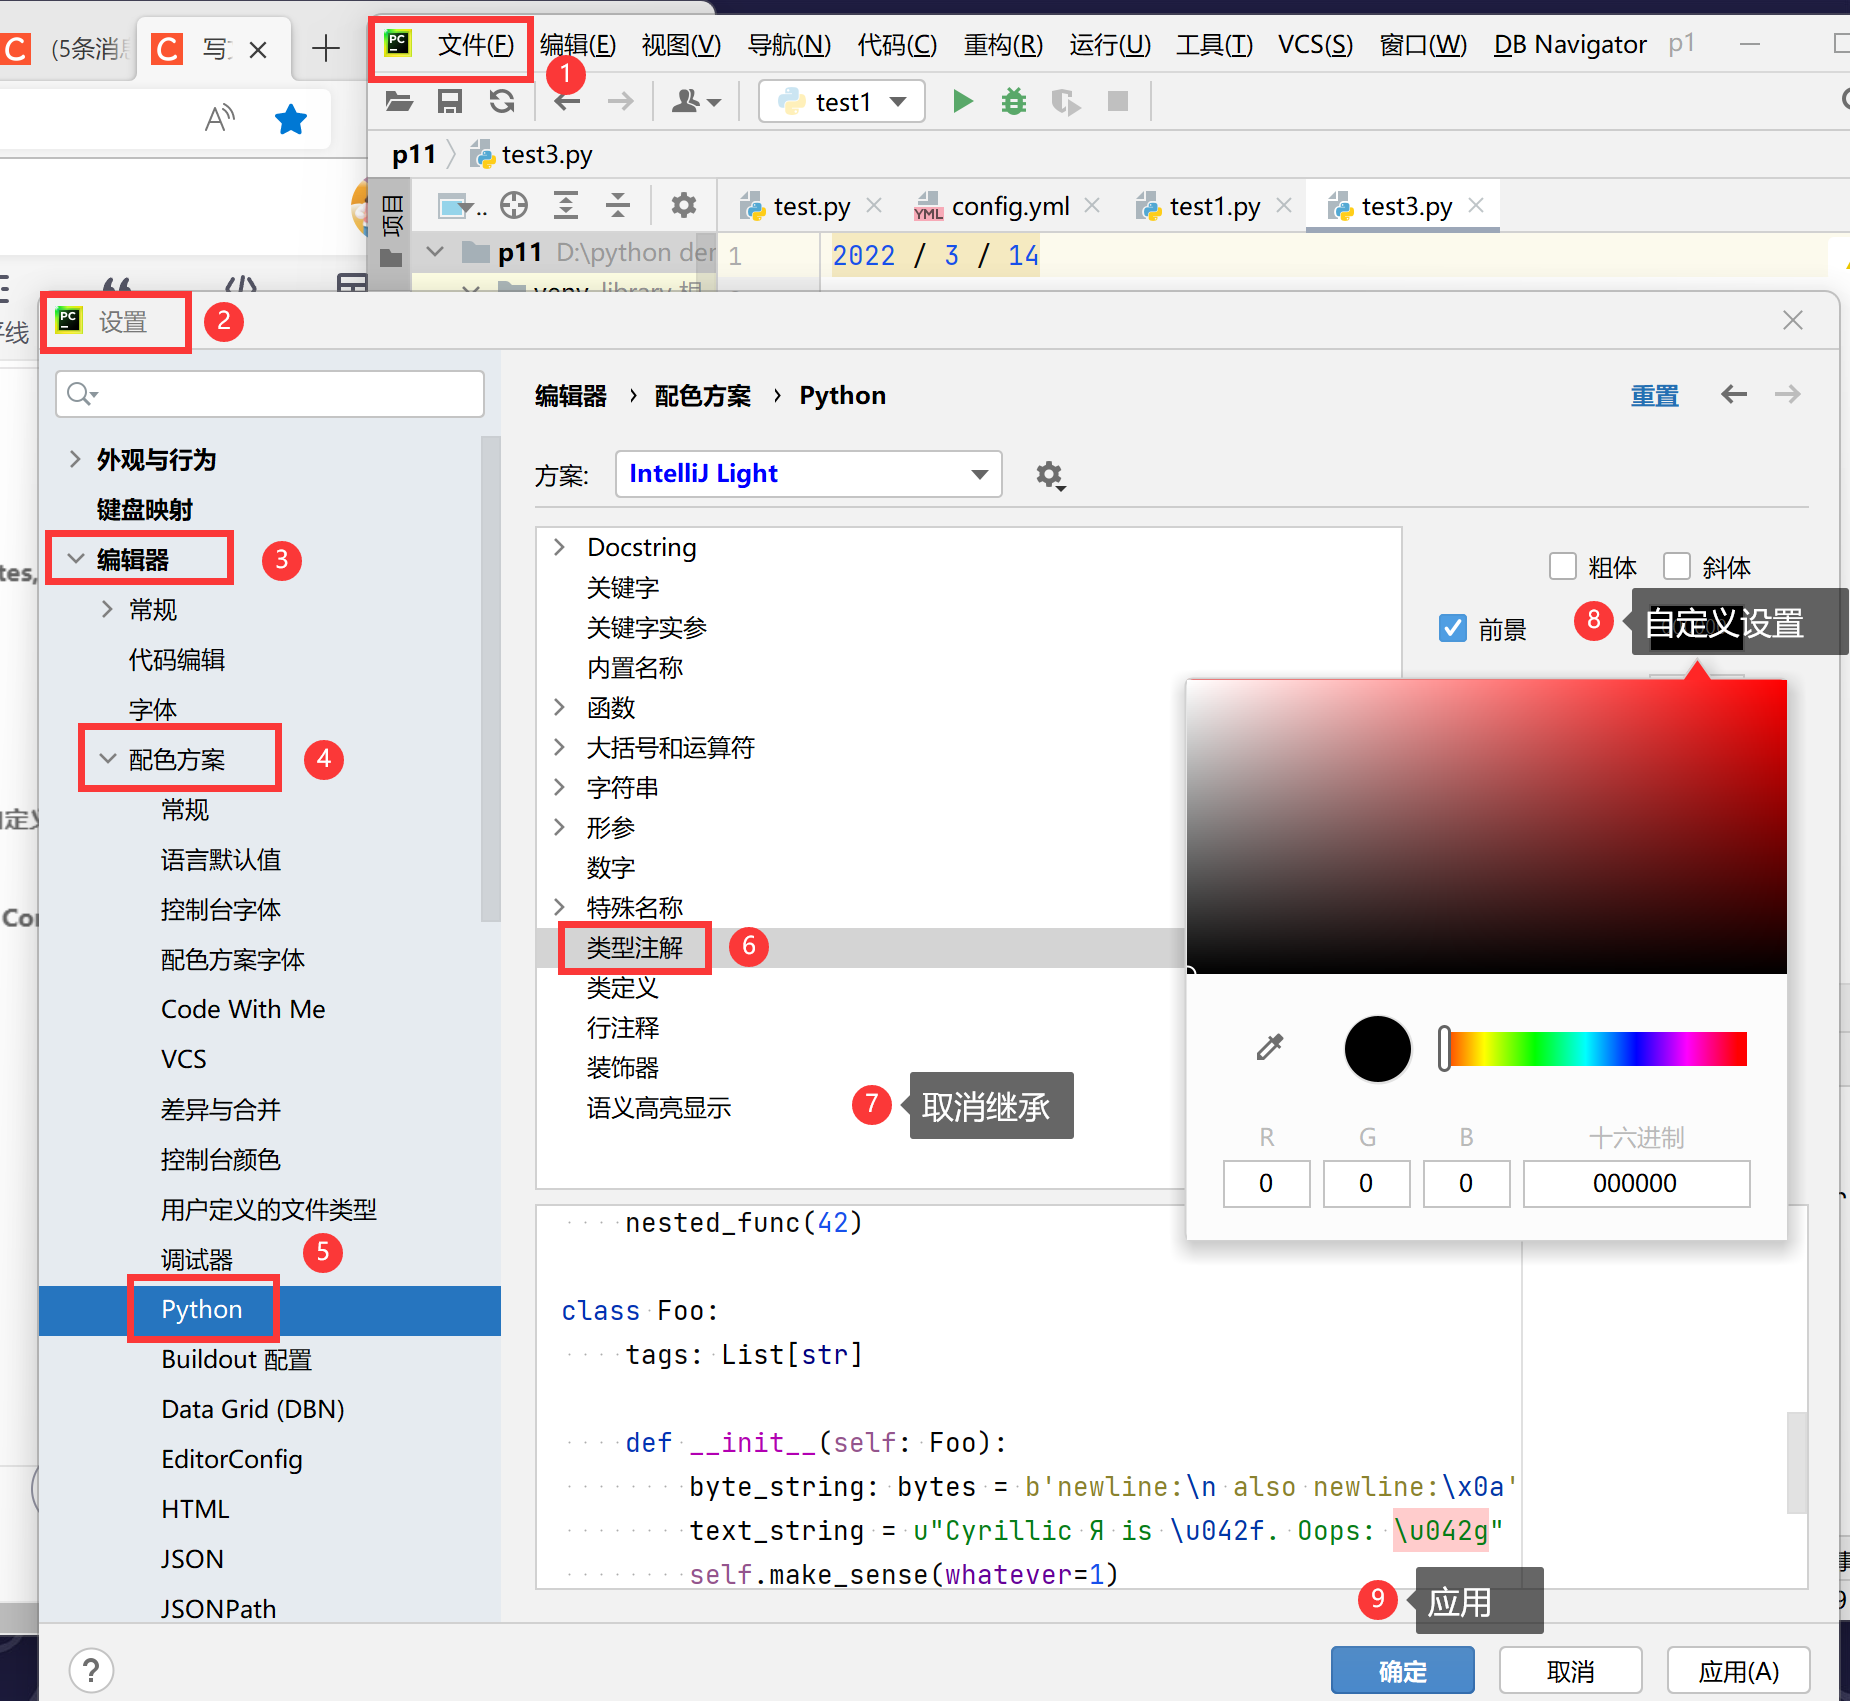Click the save all floppy disk icon
1850x1701 pixels.
pos(450,101)
